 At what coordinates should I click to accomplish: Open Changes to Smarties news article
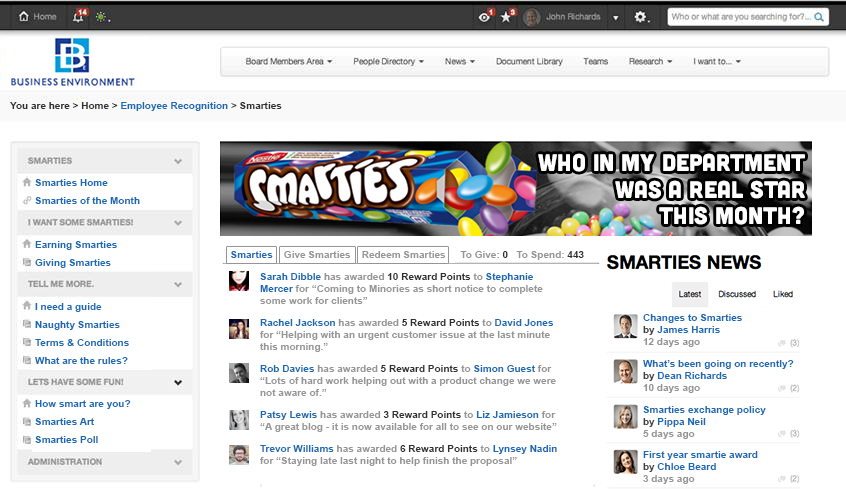pyautogui.click(x=692, y=318)
